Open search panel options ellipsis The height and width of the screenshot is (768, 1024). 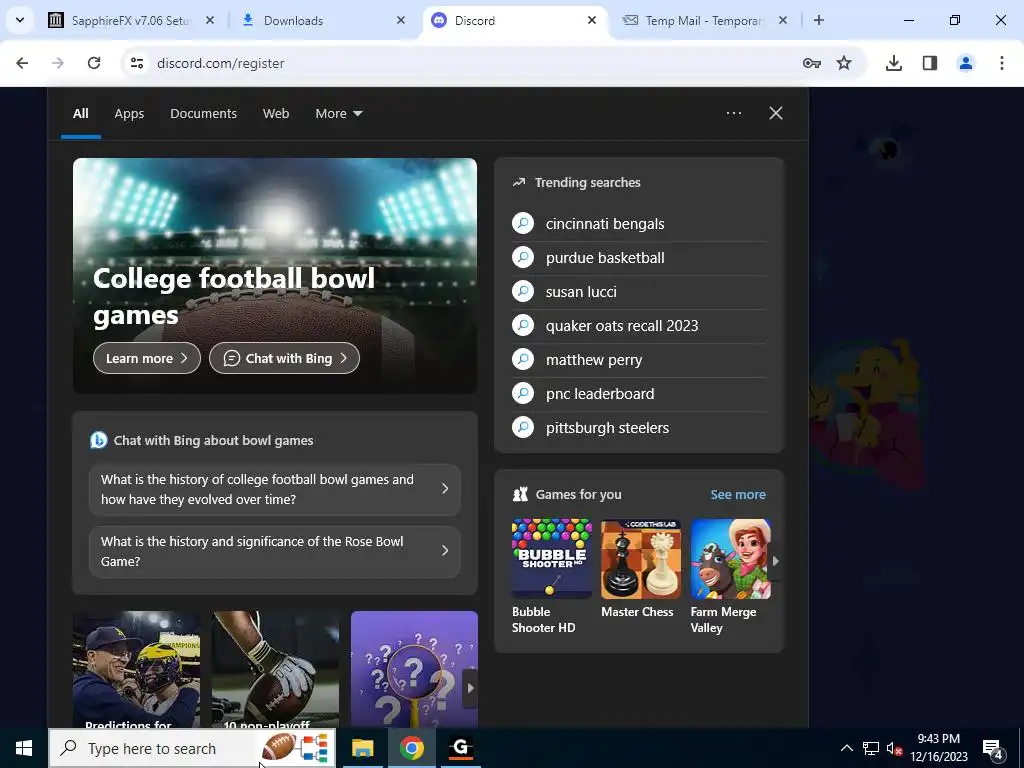[733, 113]
